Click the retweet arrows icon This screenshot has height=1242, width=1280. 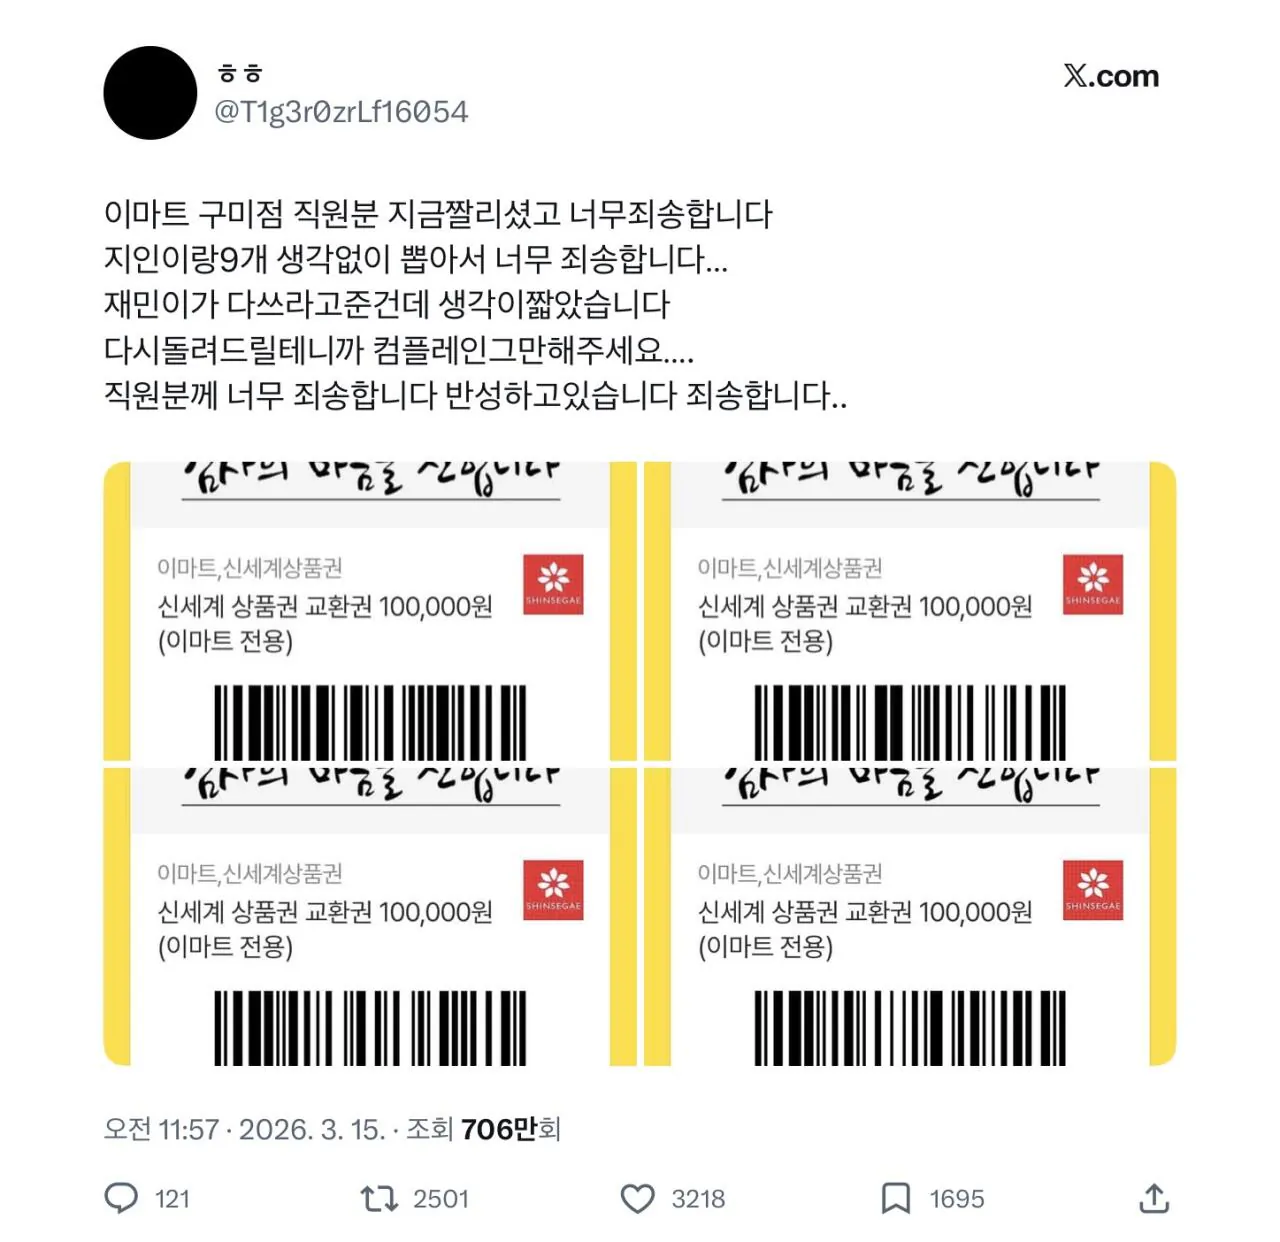coord(379,1198)
